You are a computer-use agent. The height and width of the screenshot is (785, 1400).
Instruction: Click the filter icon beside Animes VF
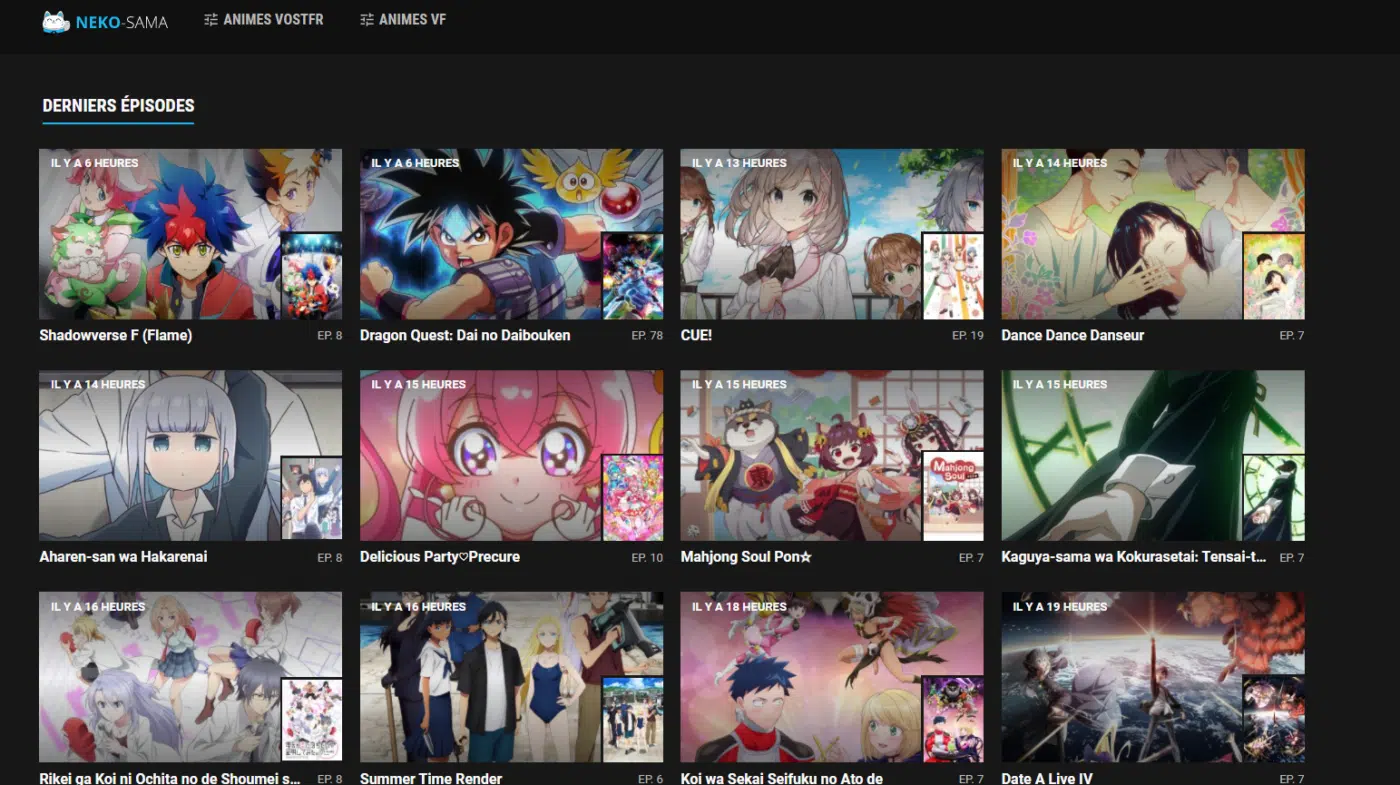[367, 20]
